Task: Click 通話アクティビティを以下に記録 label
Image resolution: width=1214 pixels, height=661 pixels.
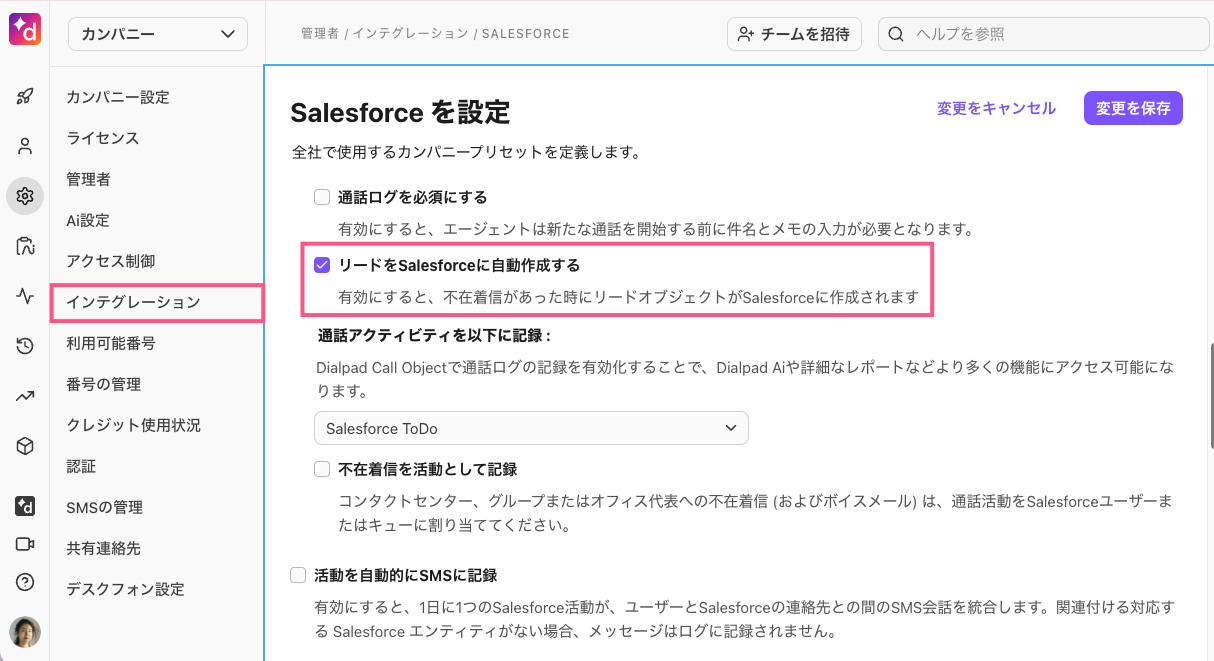Action: click(x=435, y=335)
